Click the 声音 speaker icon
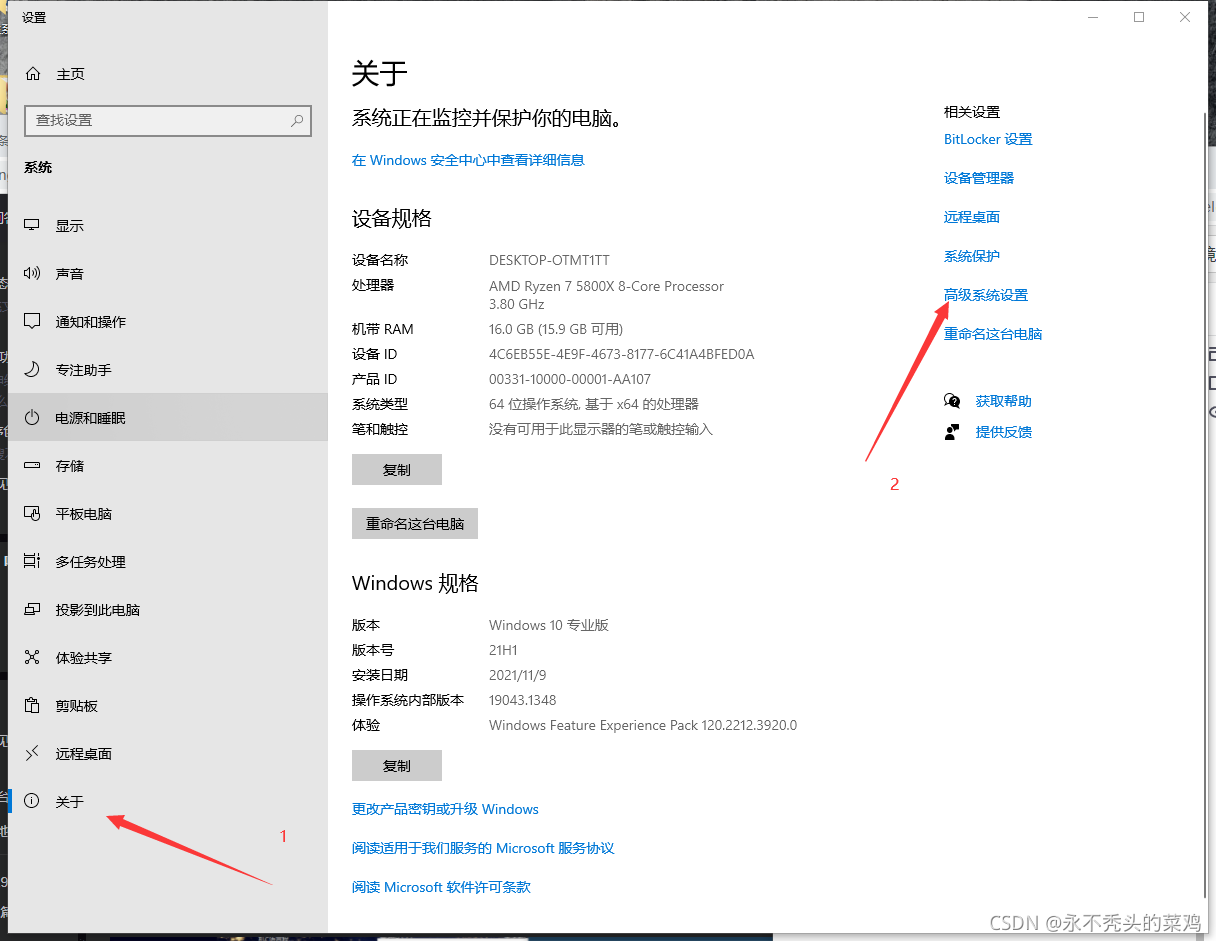Viewport: 1216px width, 941px height. click(x=33, y=274)
